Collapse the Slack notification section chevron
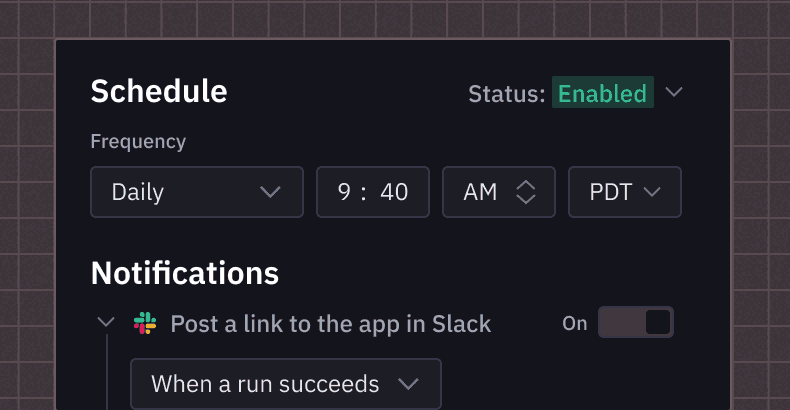The height and width of the screenshot is (410, 790). coord(106,322)
